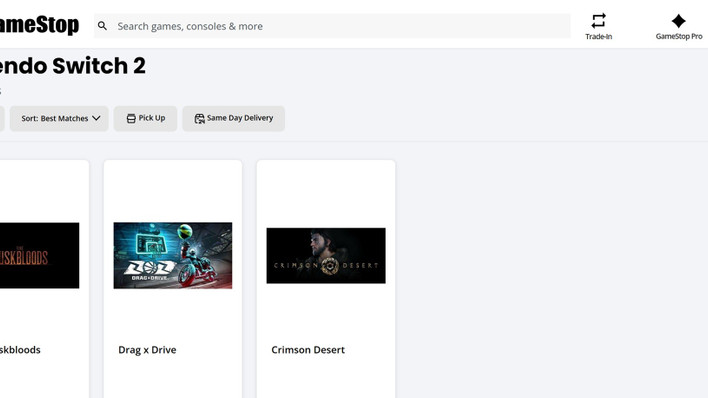Viewport: 708px width, 398px height.
Task: Open the Drag x Drive cover thumbnail
Action: (173, 255)
